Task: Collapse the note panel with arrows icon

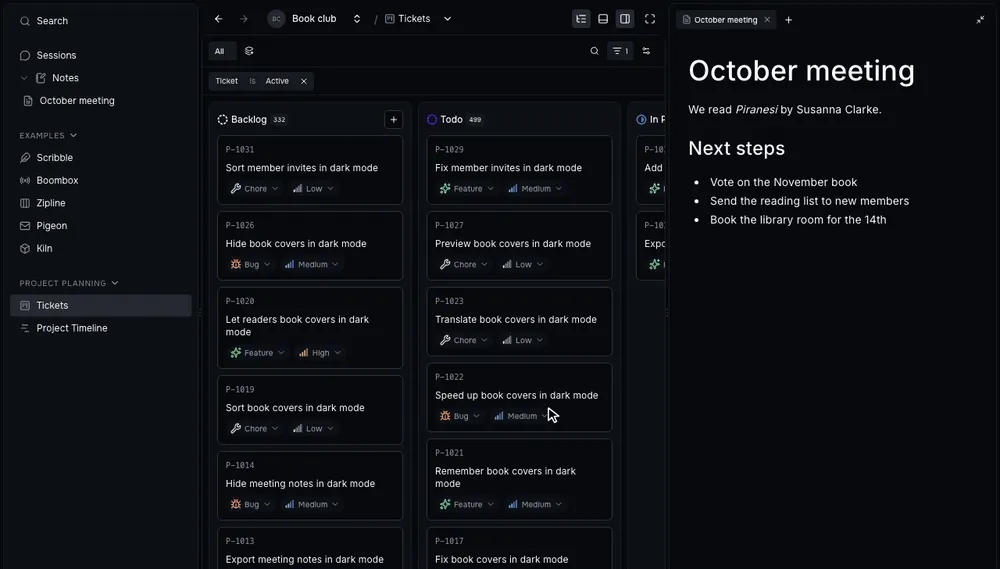Action: (980, 20)
